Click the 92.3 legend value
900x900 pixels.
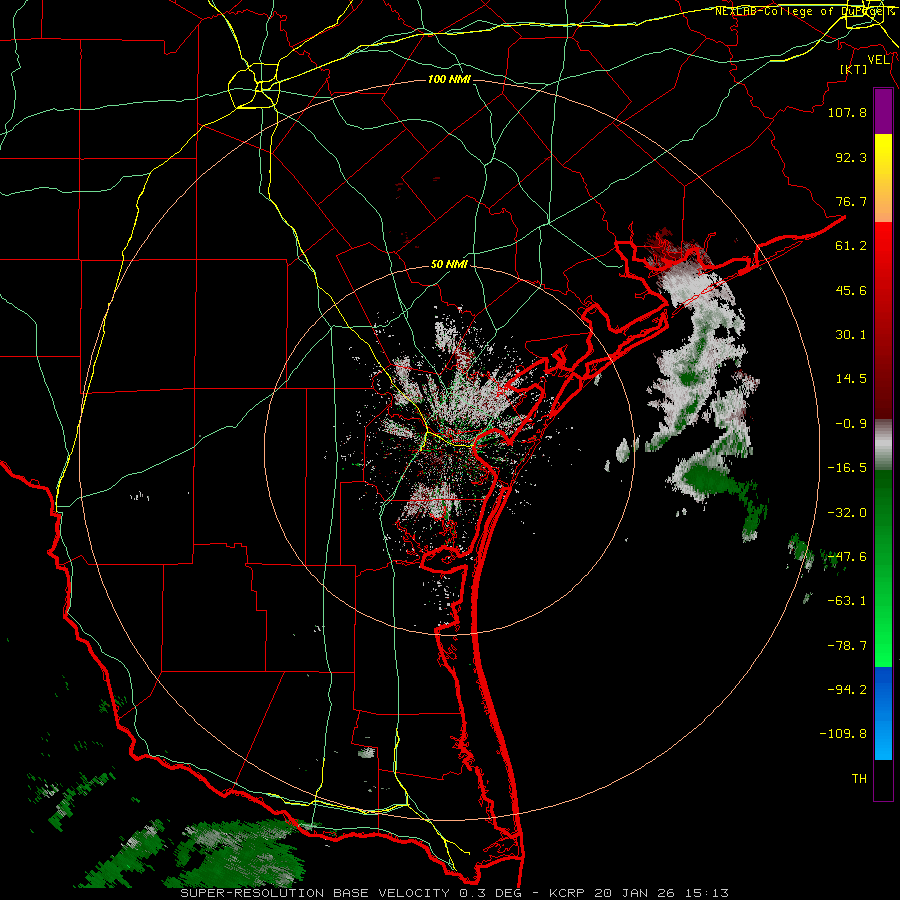(851, 157)
